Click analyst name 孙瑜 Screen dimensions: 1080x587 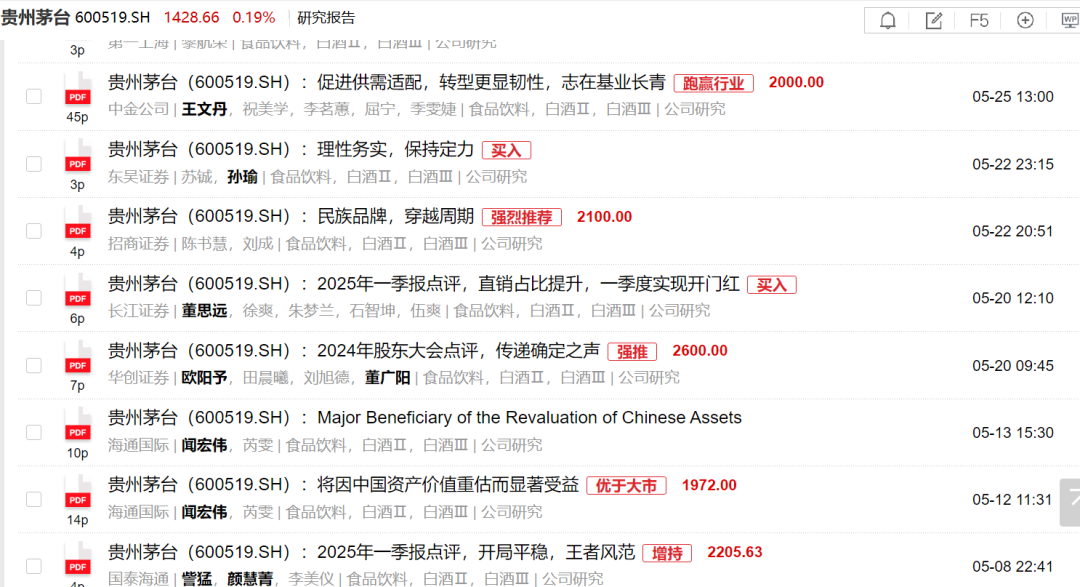point(242,176)
